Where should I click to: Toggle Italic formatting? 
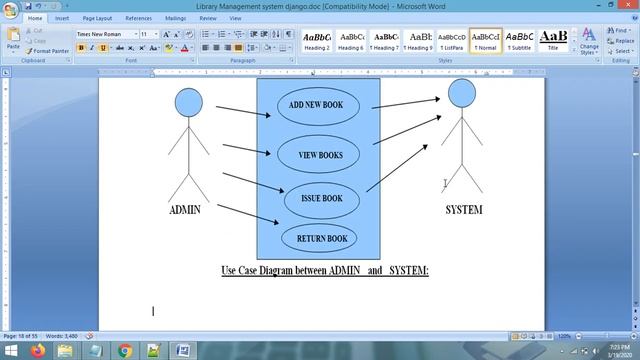92,48
